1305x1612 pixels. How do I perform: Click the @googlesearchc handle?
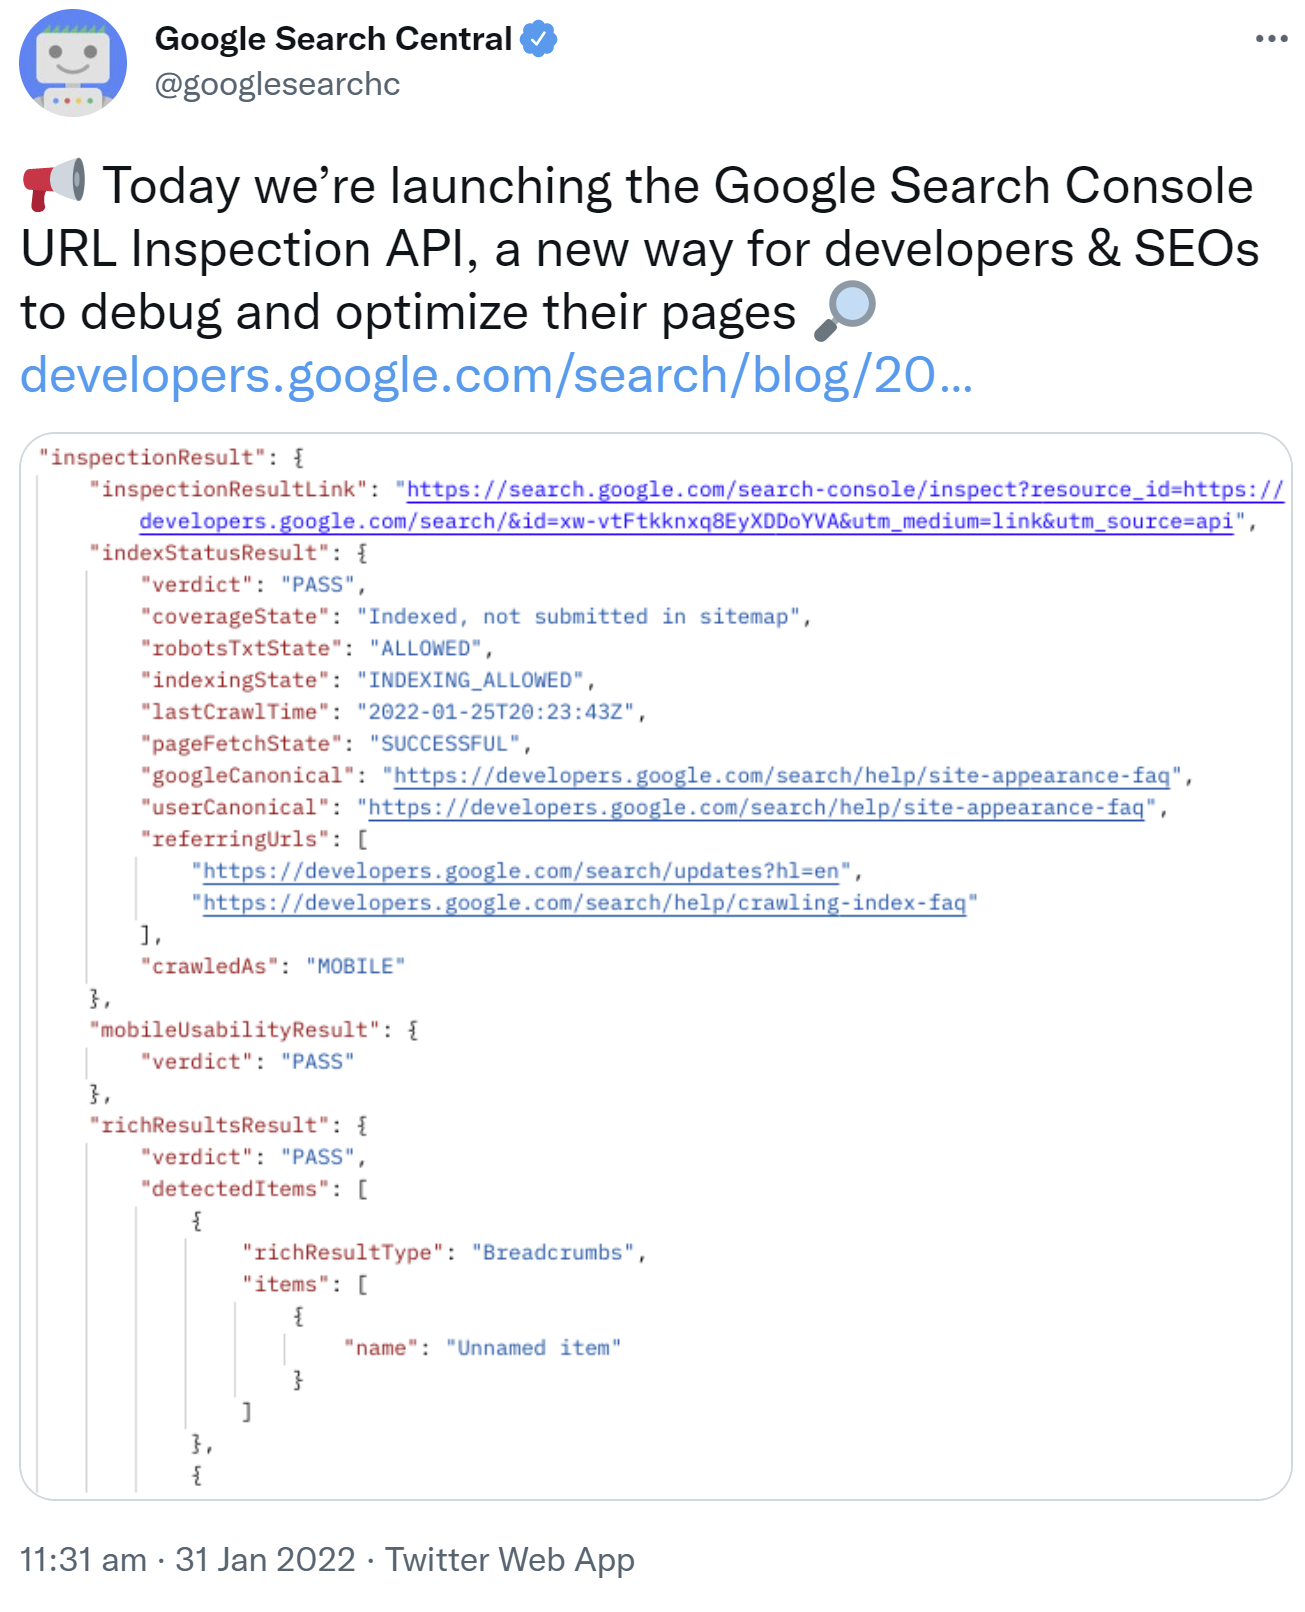[276, 85]
